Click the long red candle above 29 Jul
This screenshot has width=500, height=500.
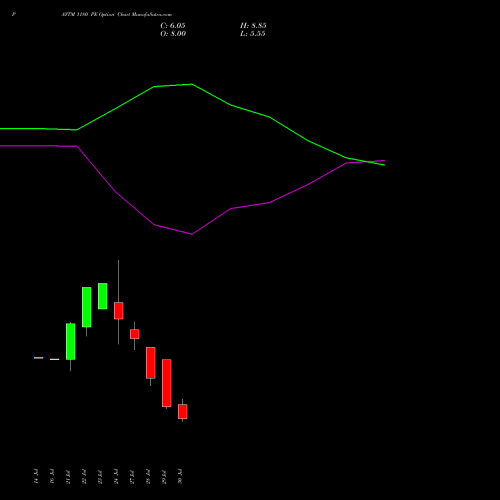(167, 383)
